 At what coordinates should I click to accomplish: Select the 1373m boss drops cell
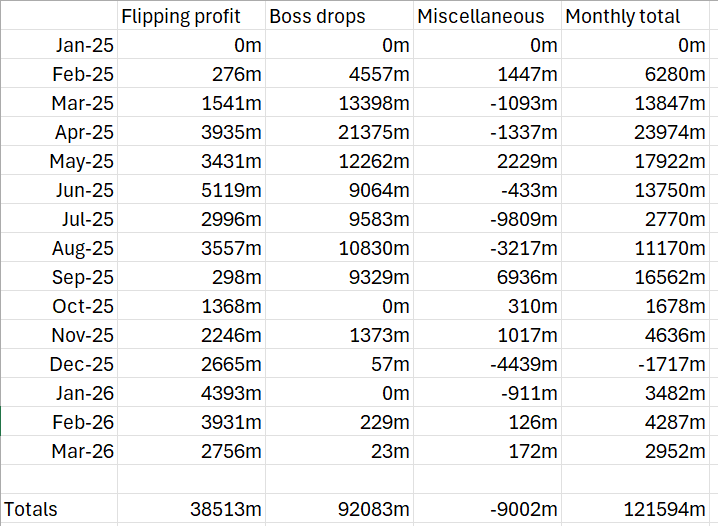[339, 335]
